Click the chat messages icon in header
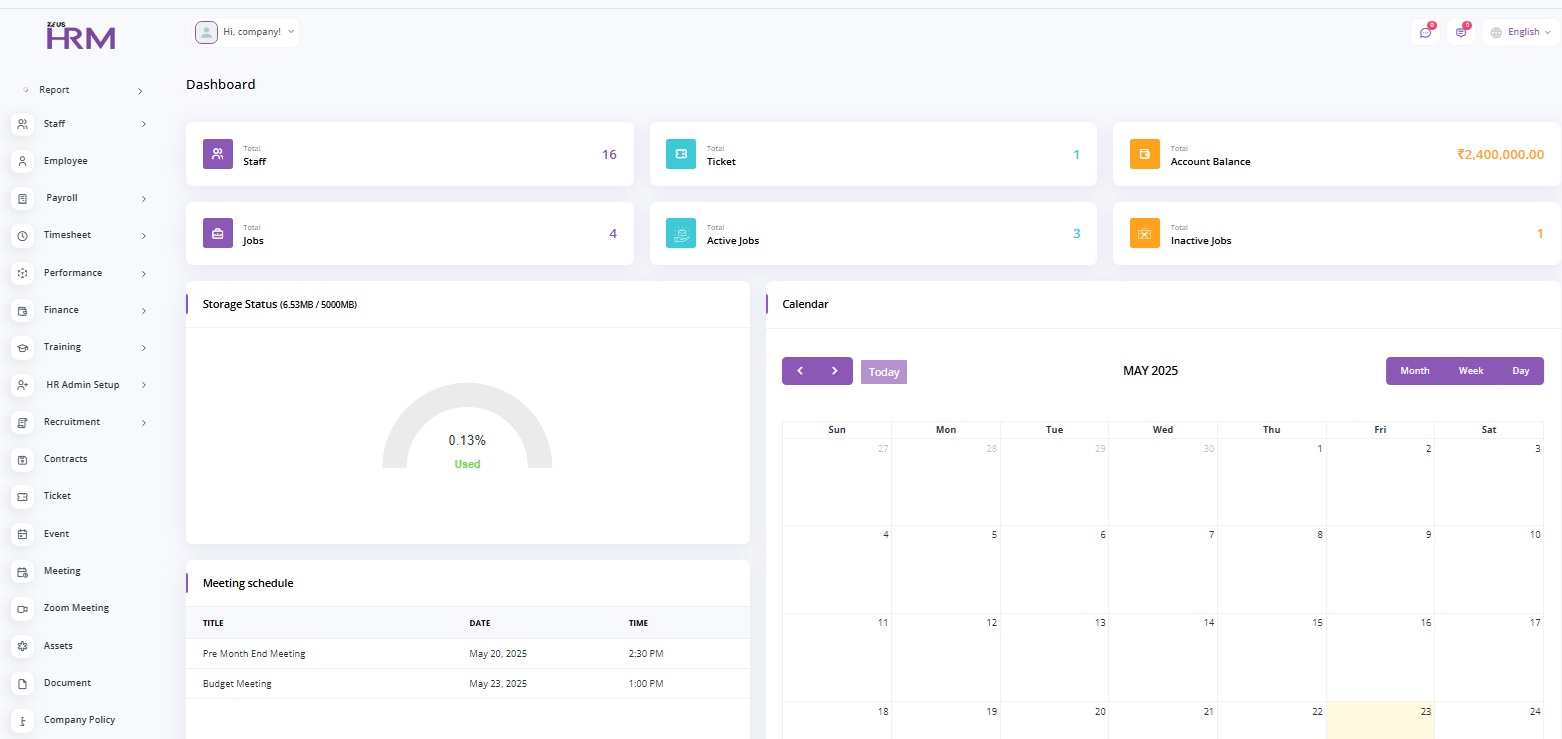The height and width of the screenshot is (739, 1562). [x=1425, y=33]
